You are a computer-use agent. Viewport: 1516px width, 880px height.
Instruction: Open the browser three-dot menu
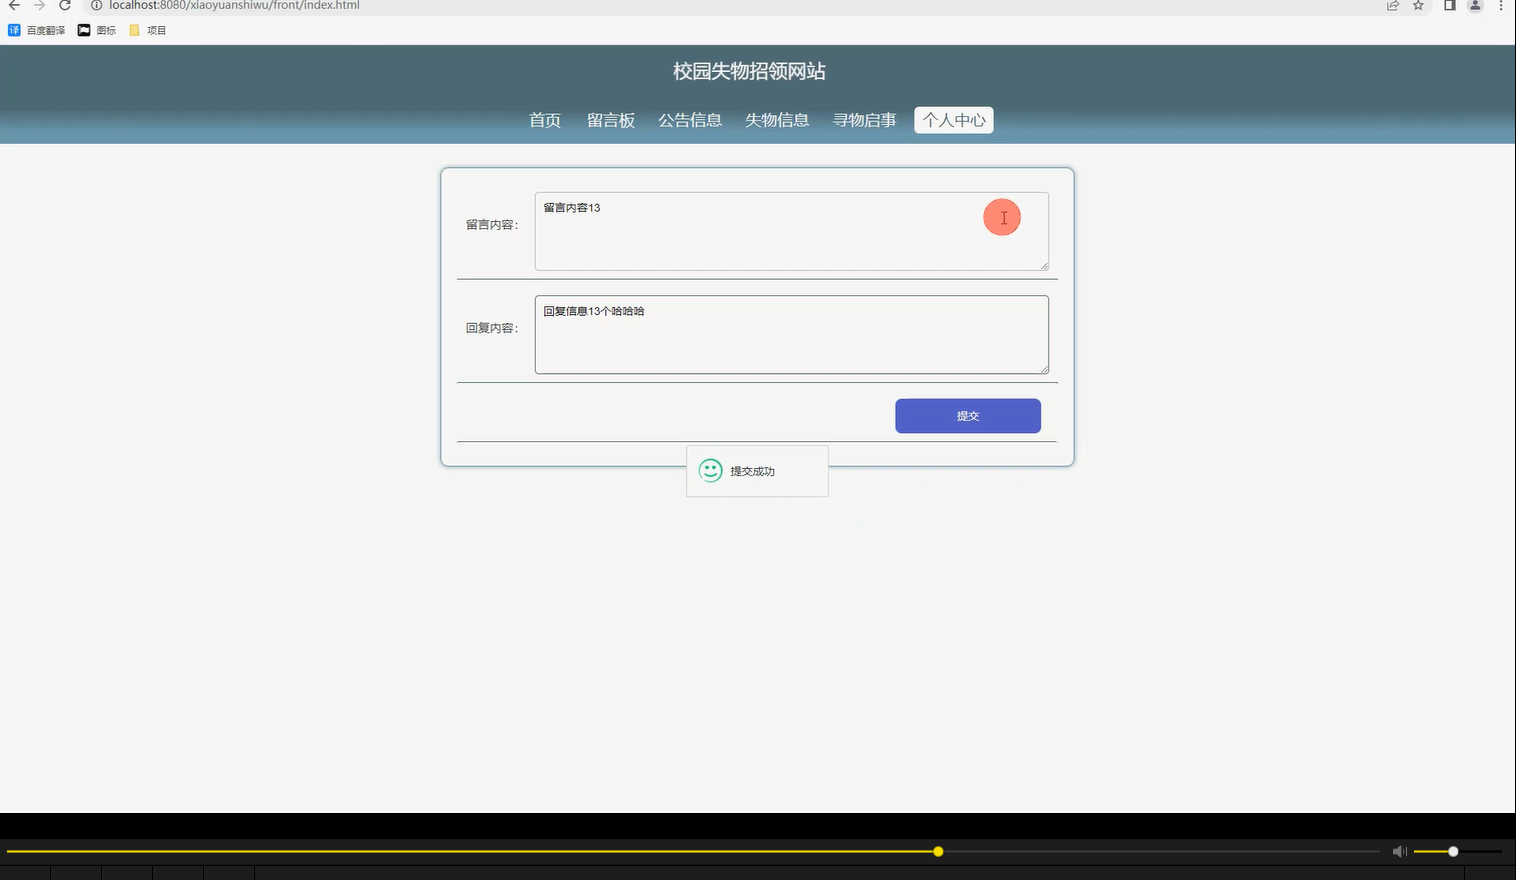(x=1501, y=5)
